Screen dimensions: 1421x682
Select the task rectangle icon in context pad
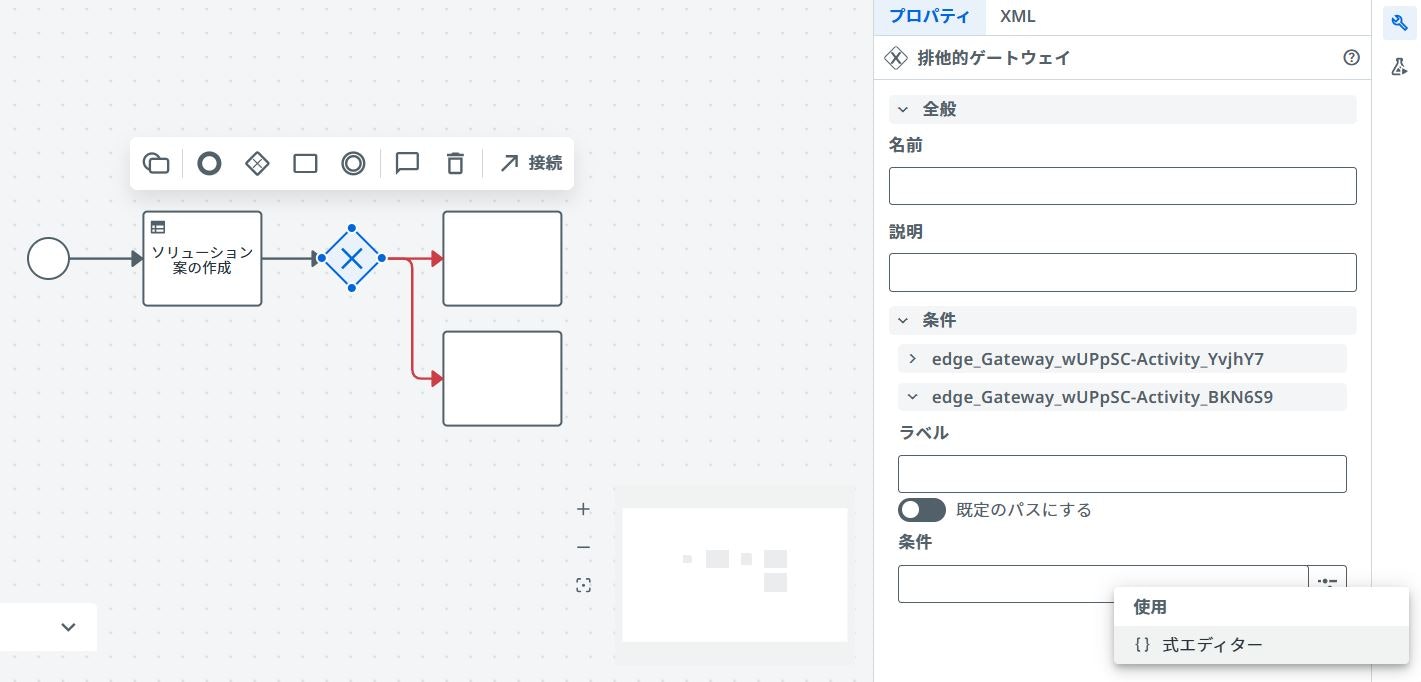point(305,163)
